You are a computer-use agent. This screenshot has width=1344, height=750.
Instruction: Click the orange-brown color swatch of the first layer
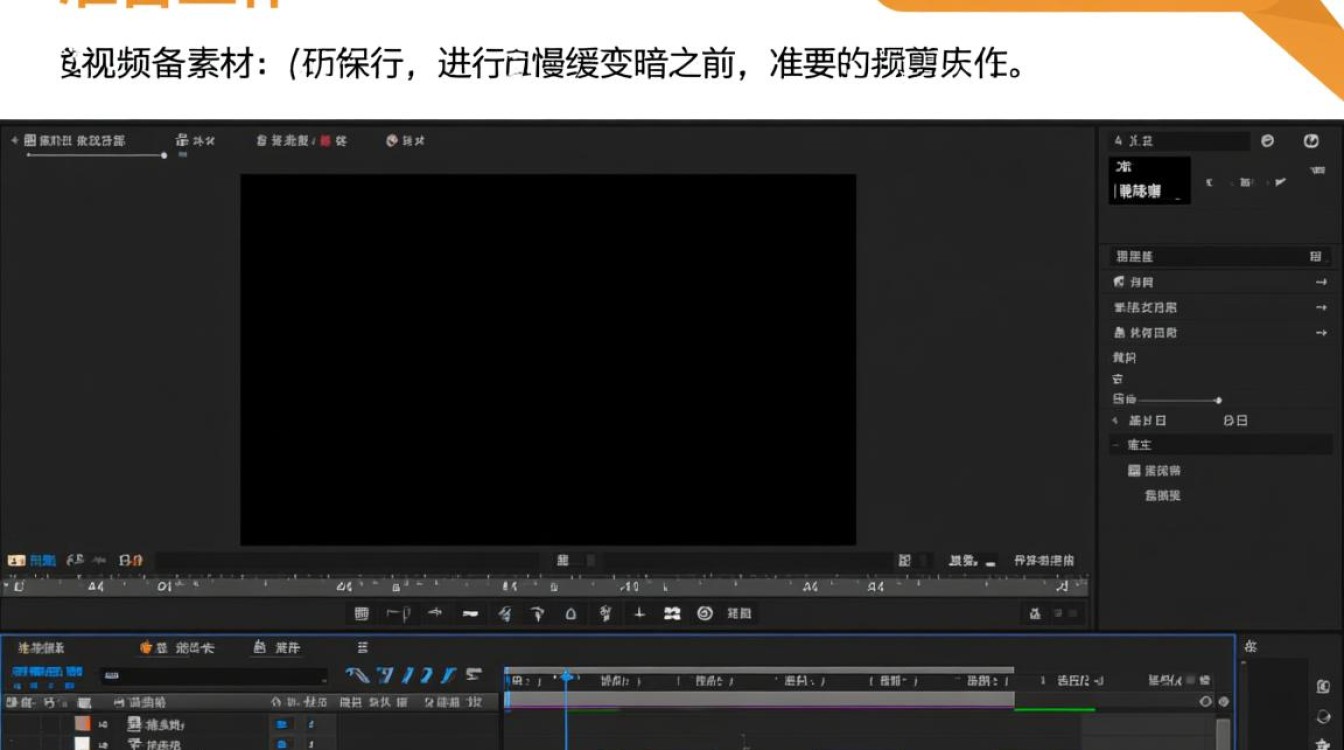(x=82, y=723)
